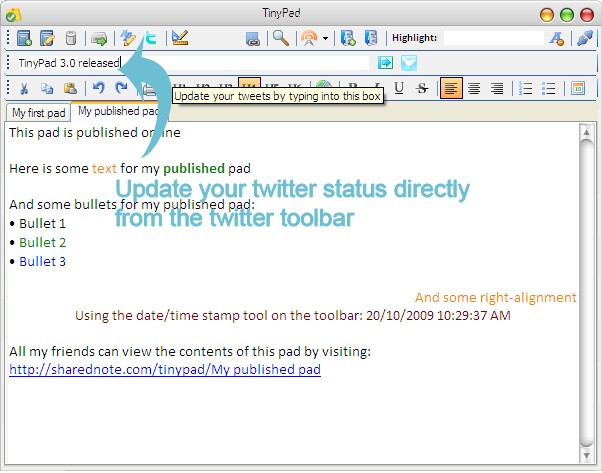The image size is (602, 473).
Task: Toggle strikethrough formatting
Action: [x=422, y=89]
